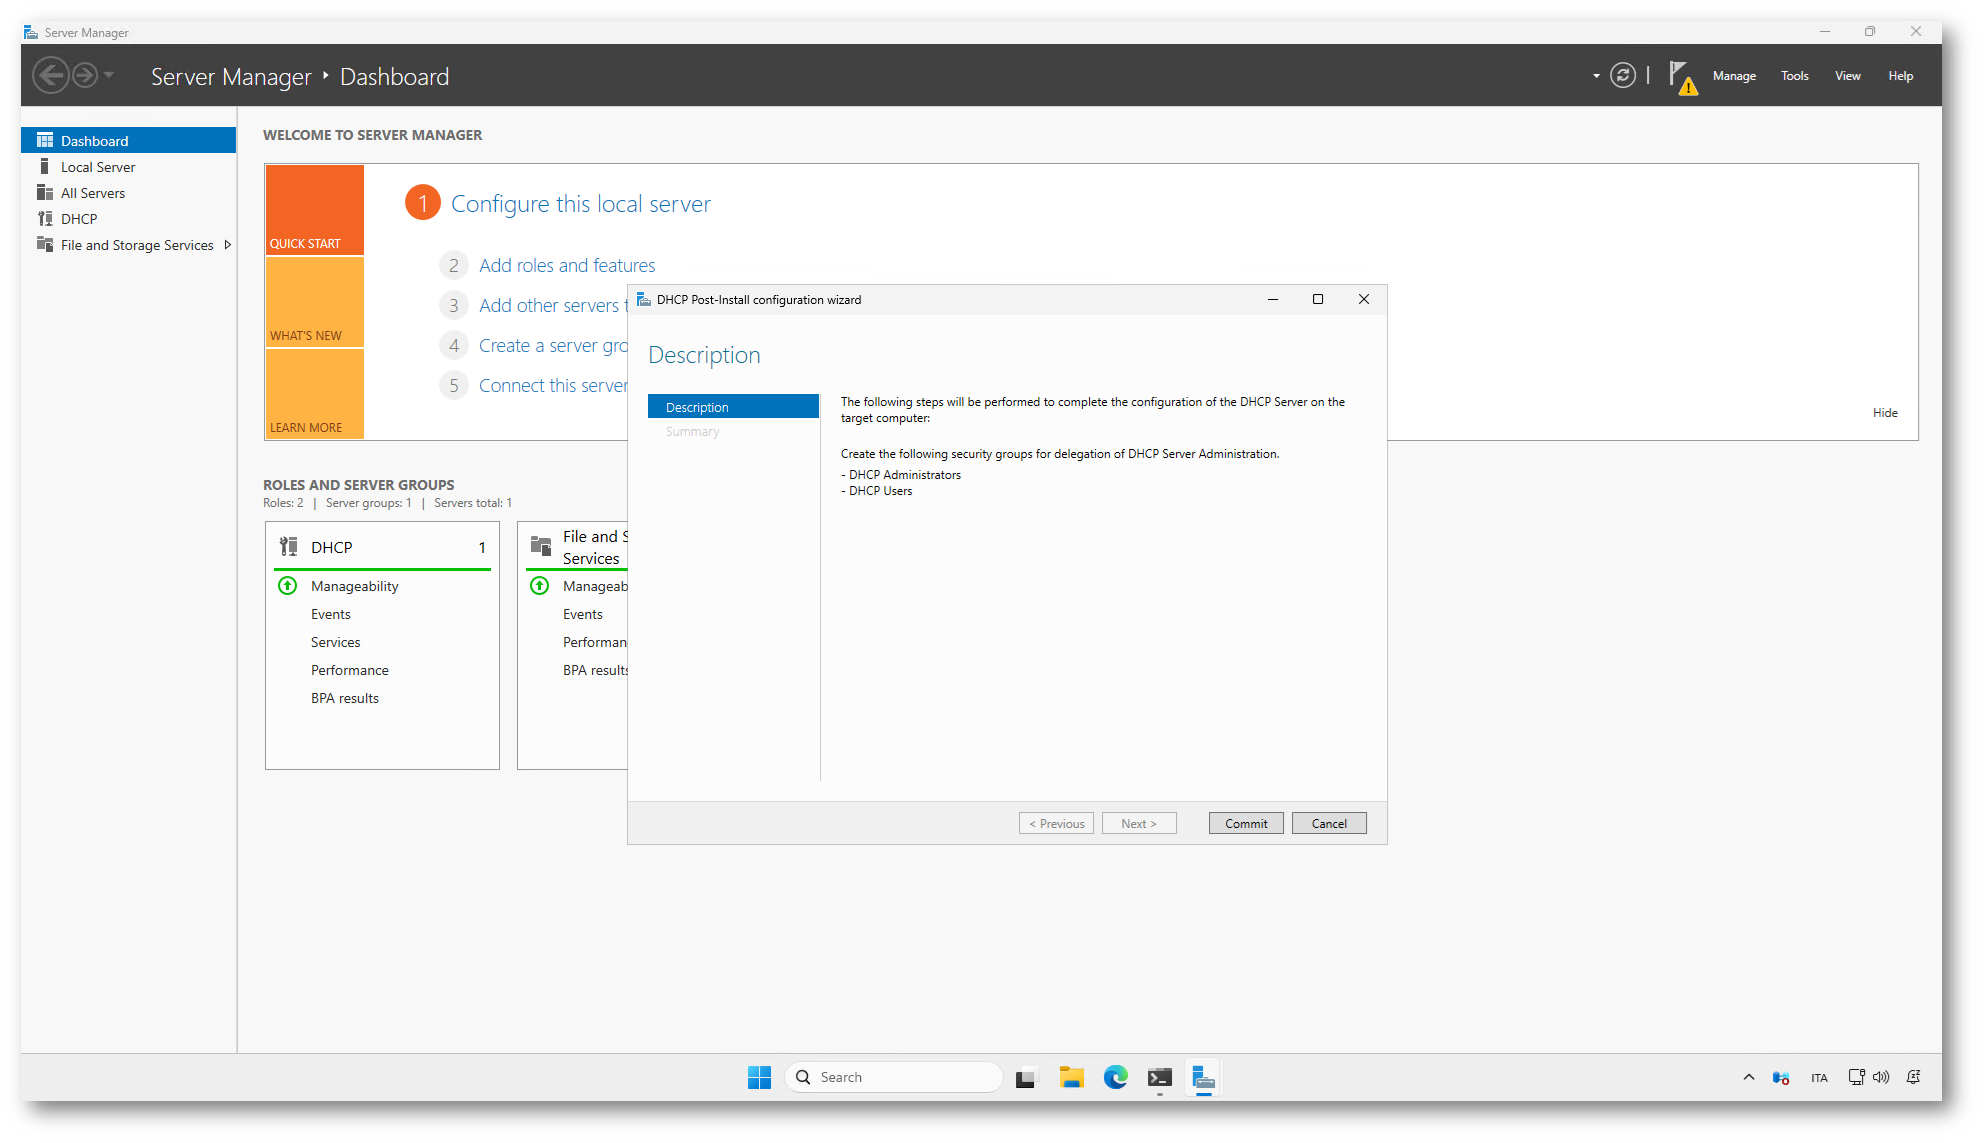Cancel the DHCP Post-Install wizard
1984x1143 pixels.
pos(1328,823)
